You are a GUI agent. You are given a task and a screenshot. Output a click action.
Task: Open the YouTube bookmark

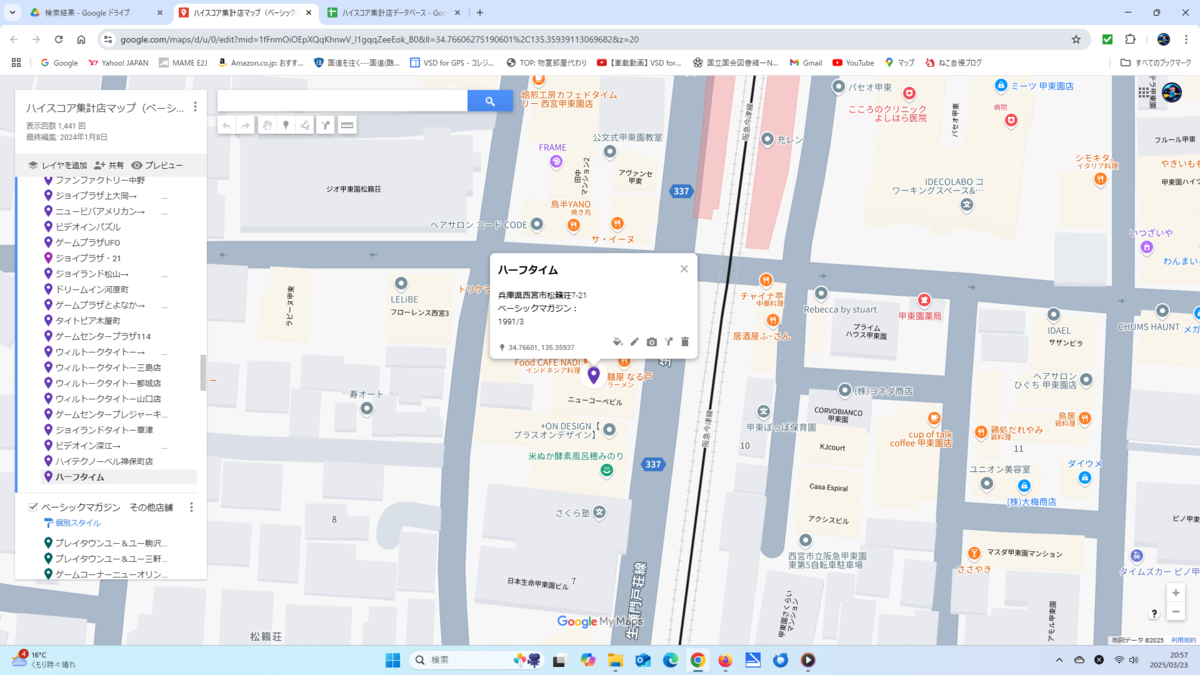point(853,62)
